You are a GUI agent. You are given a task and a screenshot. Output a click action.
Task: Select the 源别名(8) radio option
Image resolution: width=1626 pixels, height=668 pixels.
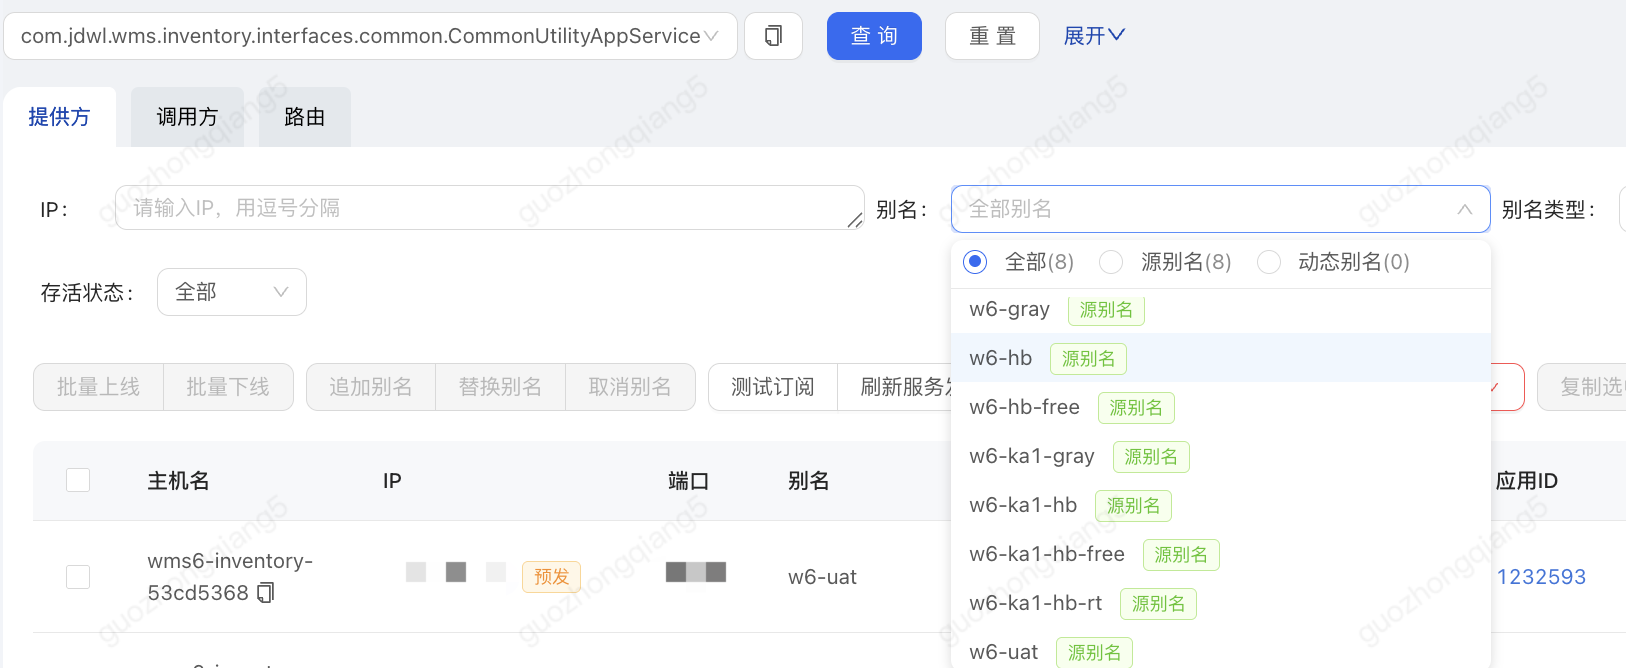click(1111, 262)
